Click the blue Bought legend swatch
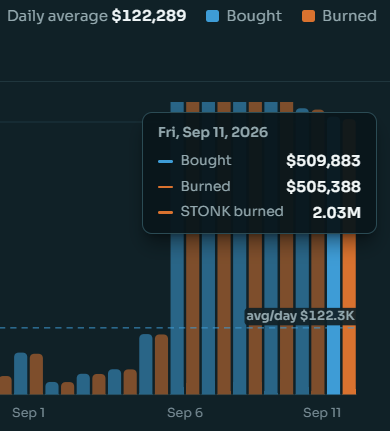Screen dimensions: 390x431 [x=212, y=16]
